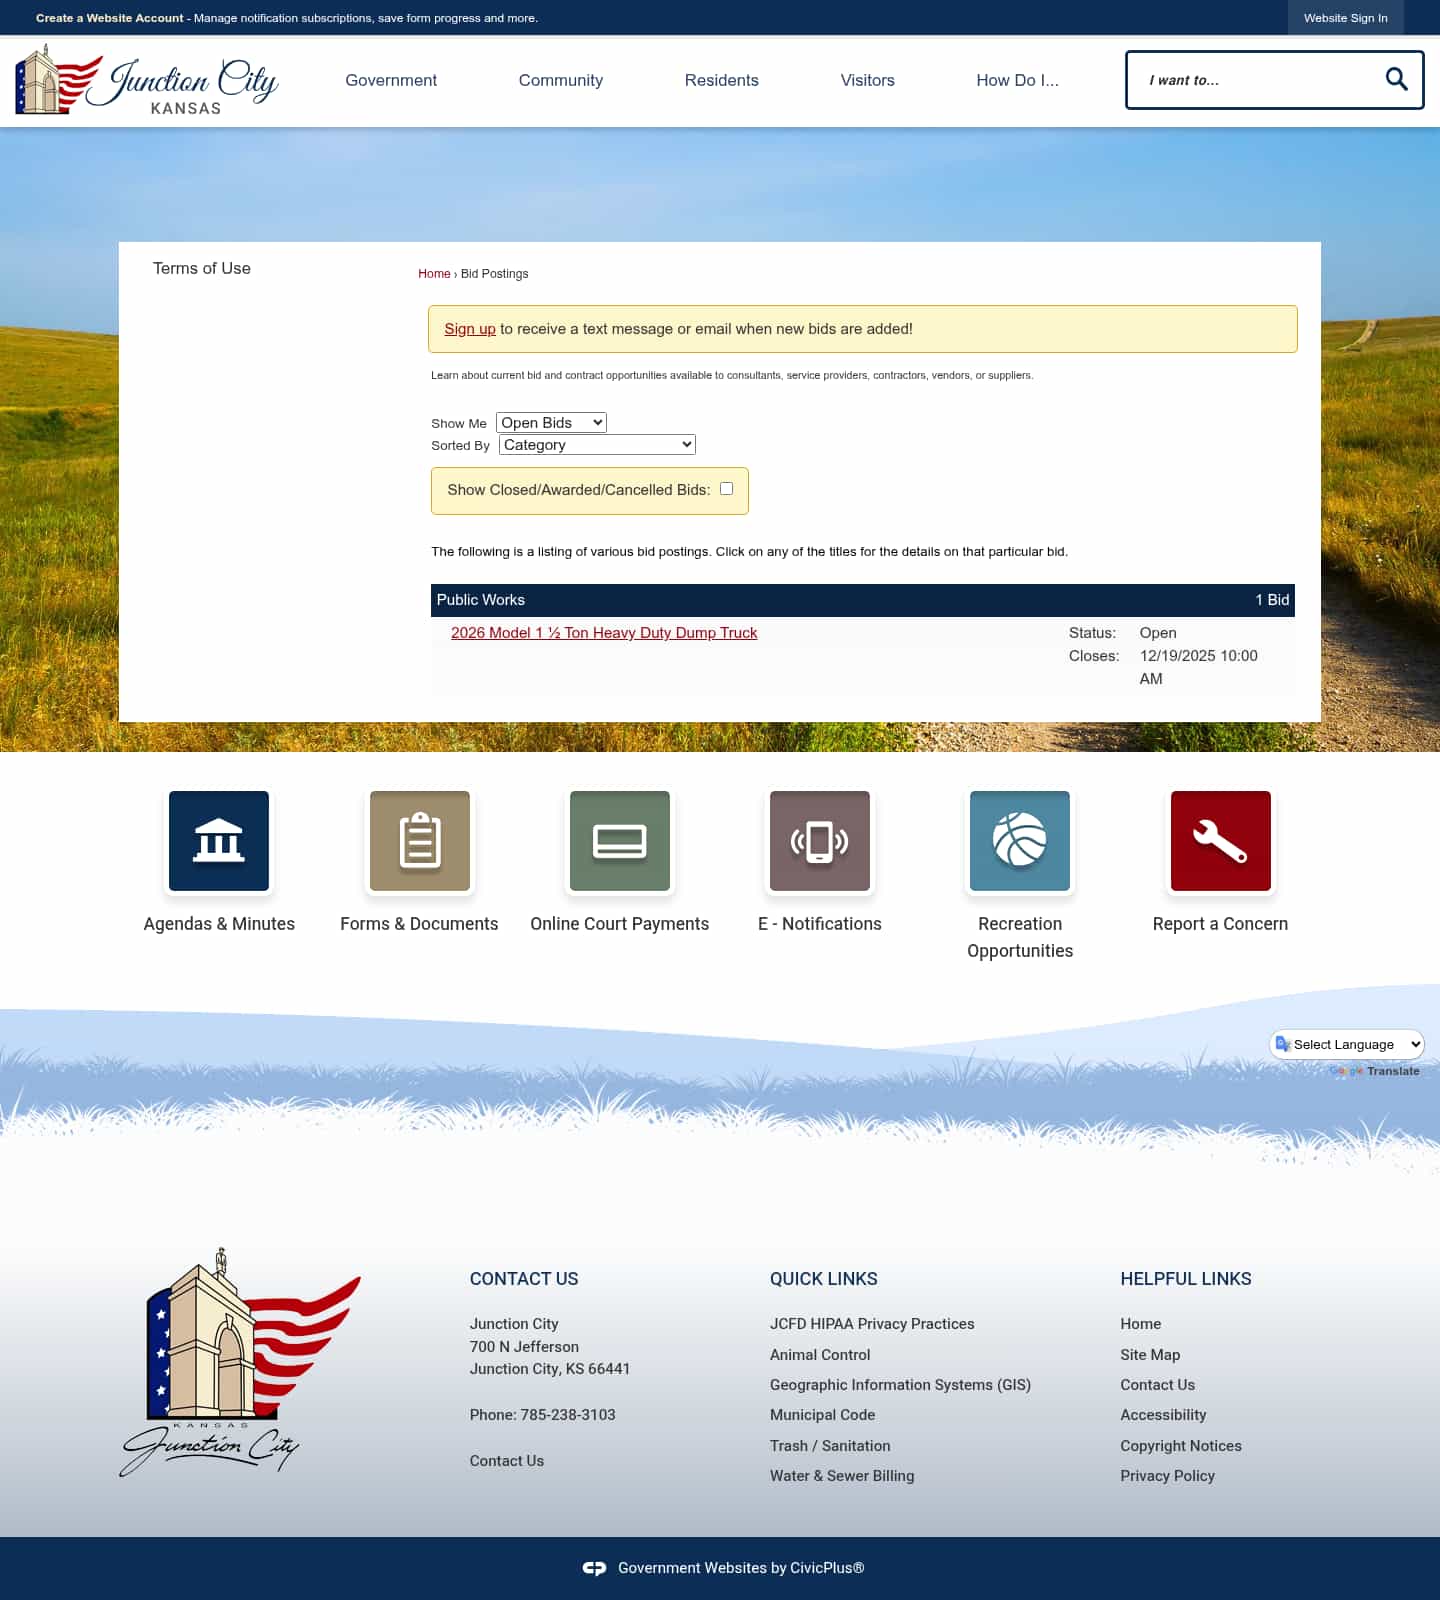The image size is (1440, 1600).
Task: Open the Sorted By Category dropdown
Action: point(597,445)
